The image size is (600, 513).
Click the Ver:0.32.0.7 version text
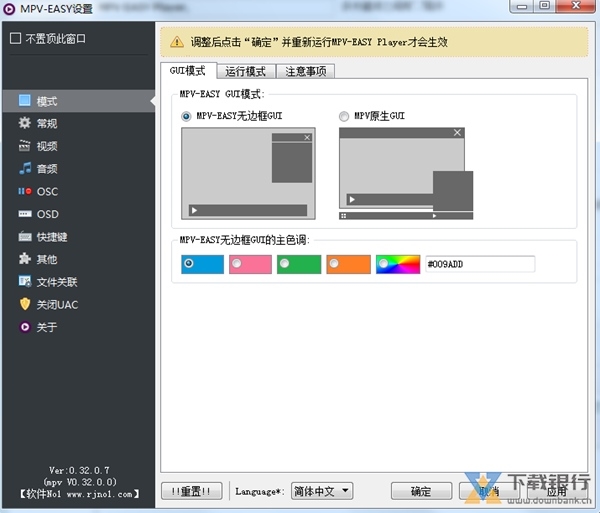pyautogui.click(x=79, y=470)
